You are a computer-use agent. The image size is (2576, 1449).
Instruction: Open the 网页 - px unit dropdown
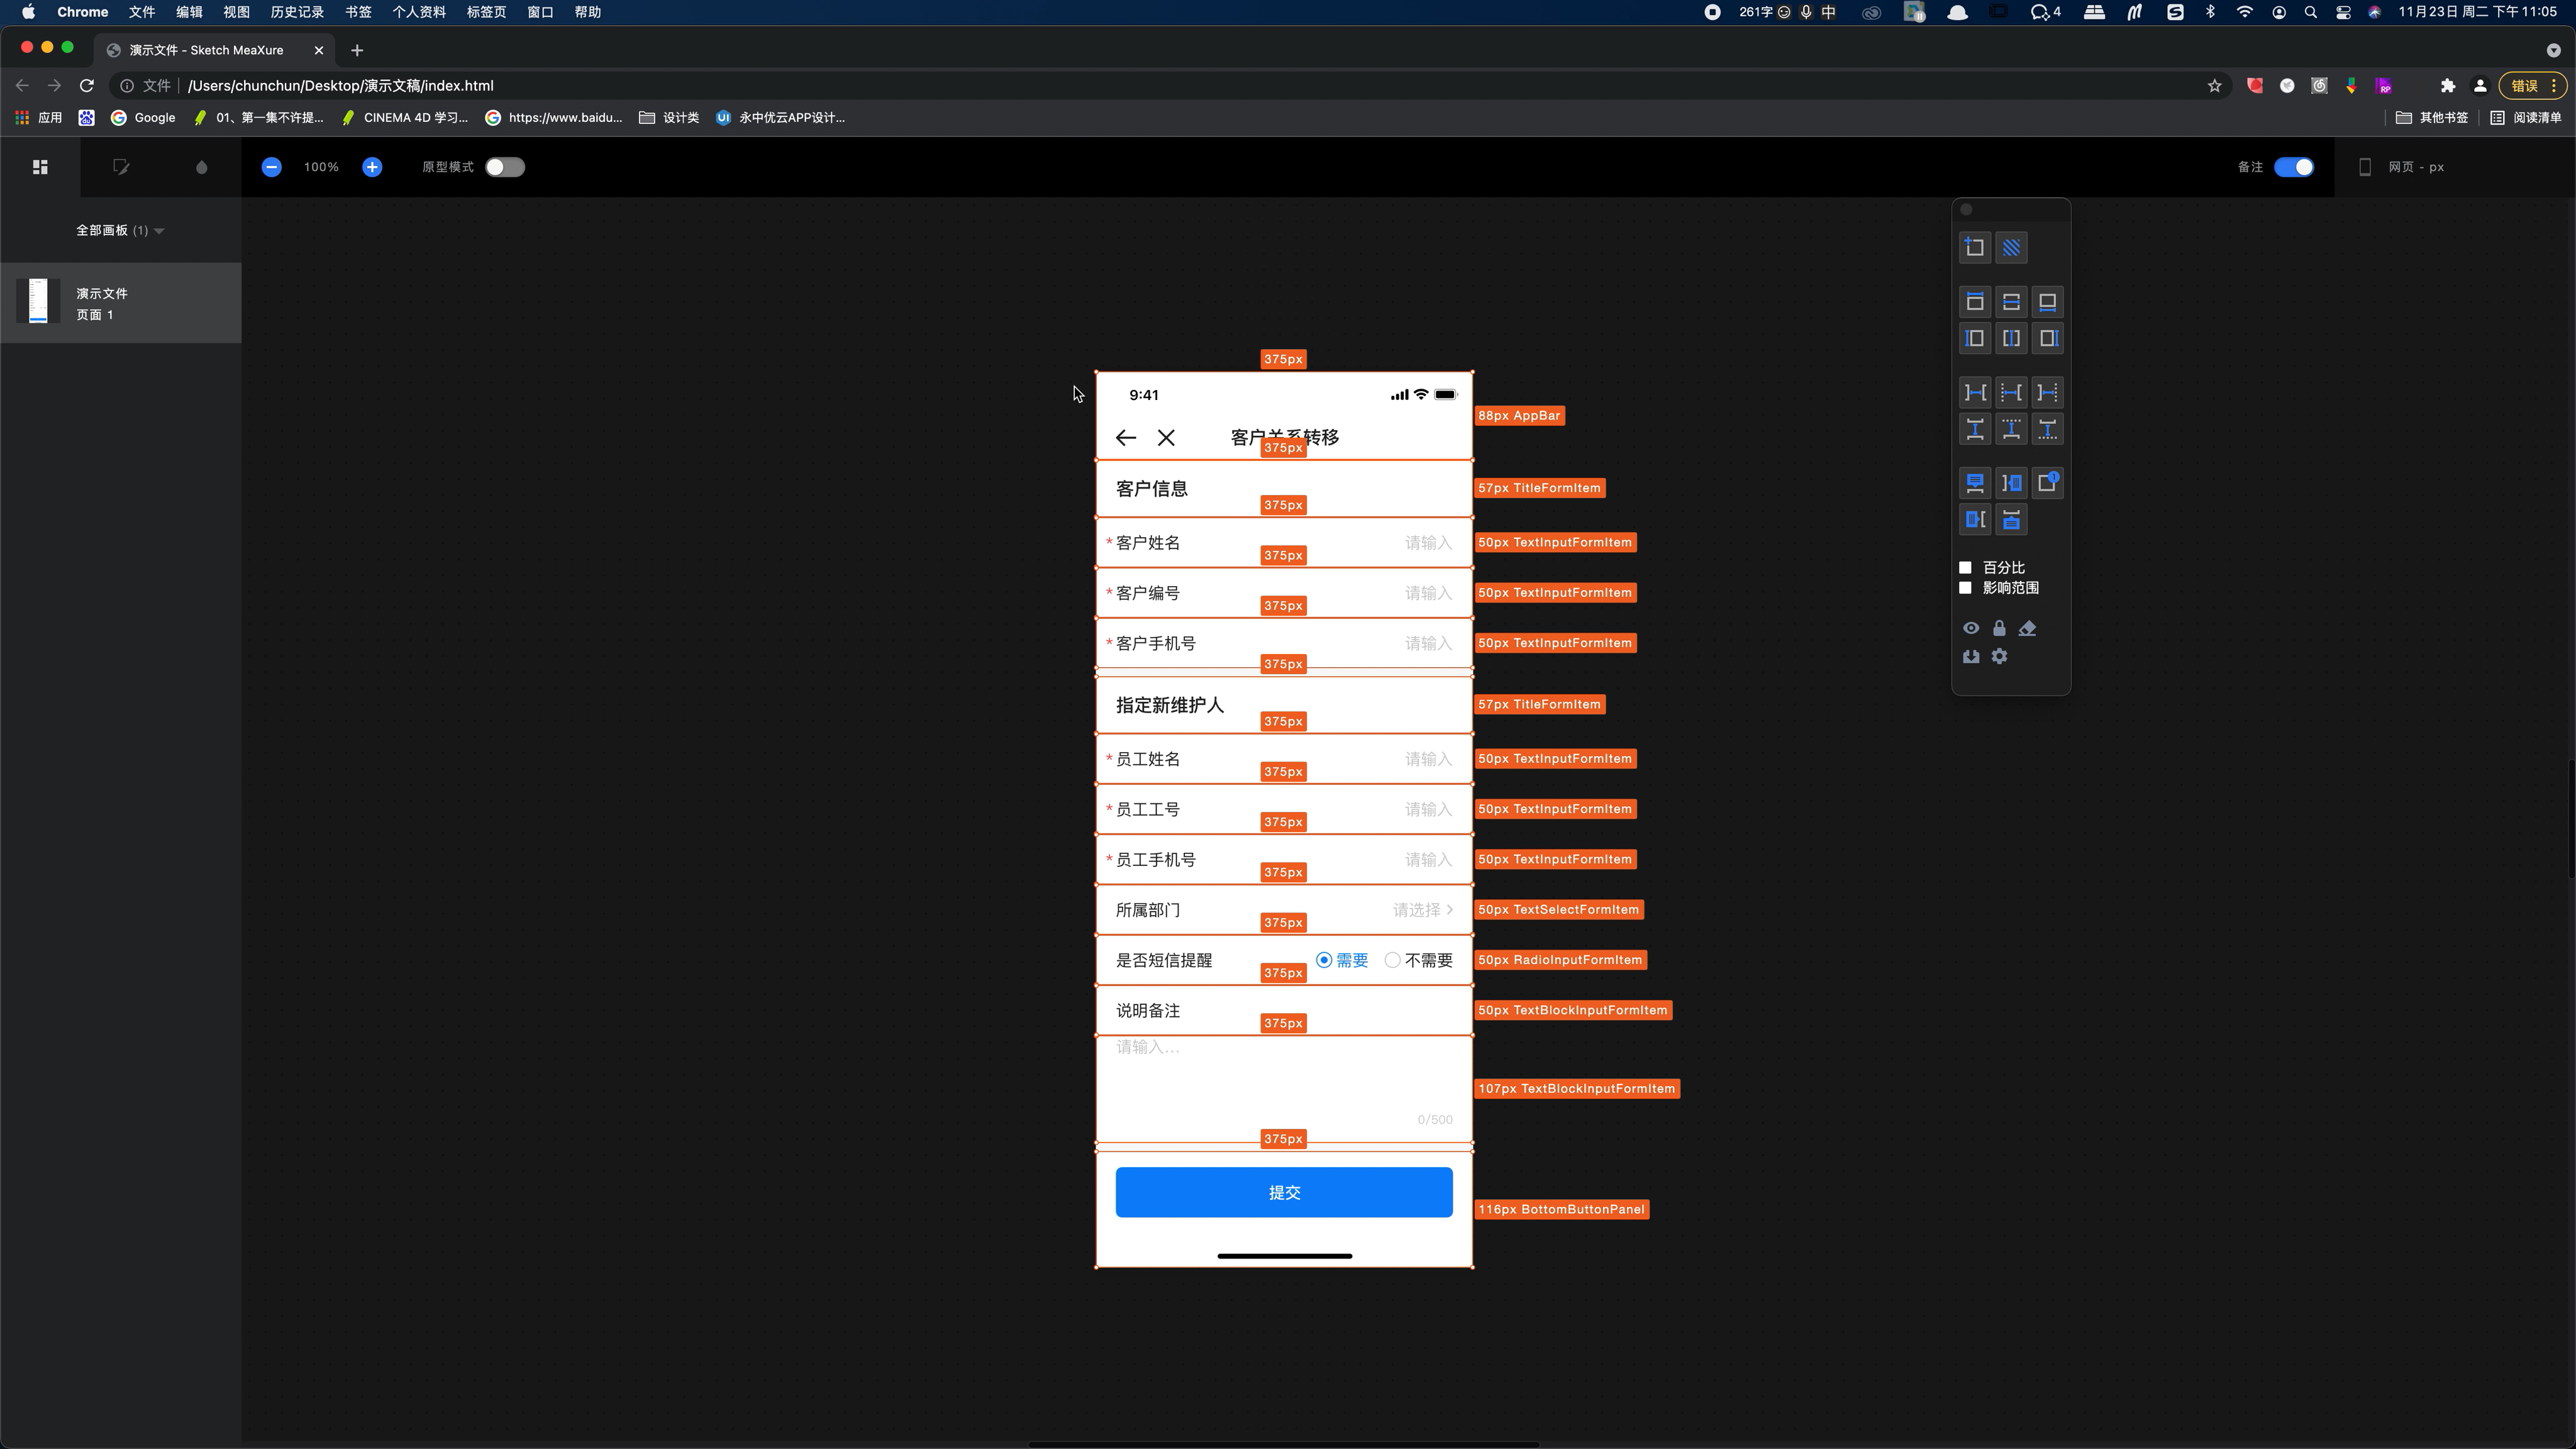coord(2415,167)
